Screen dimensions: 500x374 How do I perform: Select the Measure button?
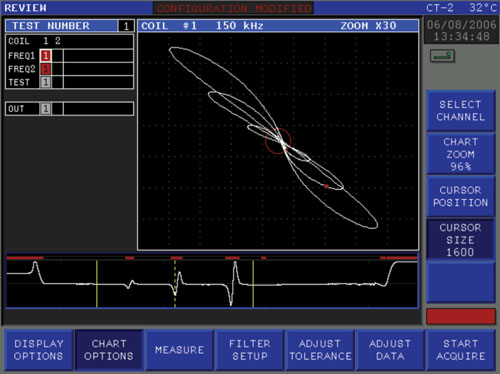[179, 350]
